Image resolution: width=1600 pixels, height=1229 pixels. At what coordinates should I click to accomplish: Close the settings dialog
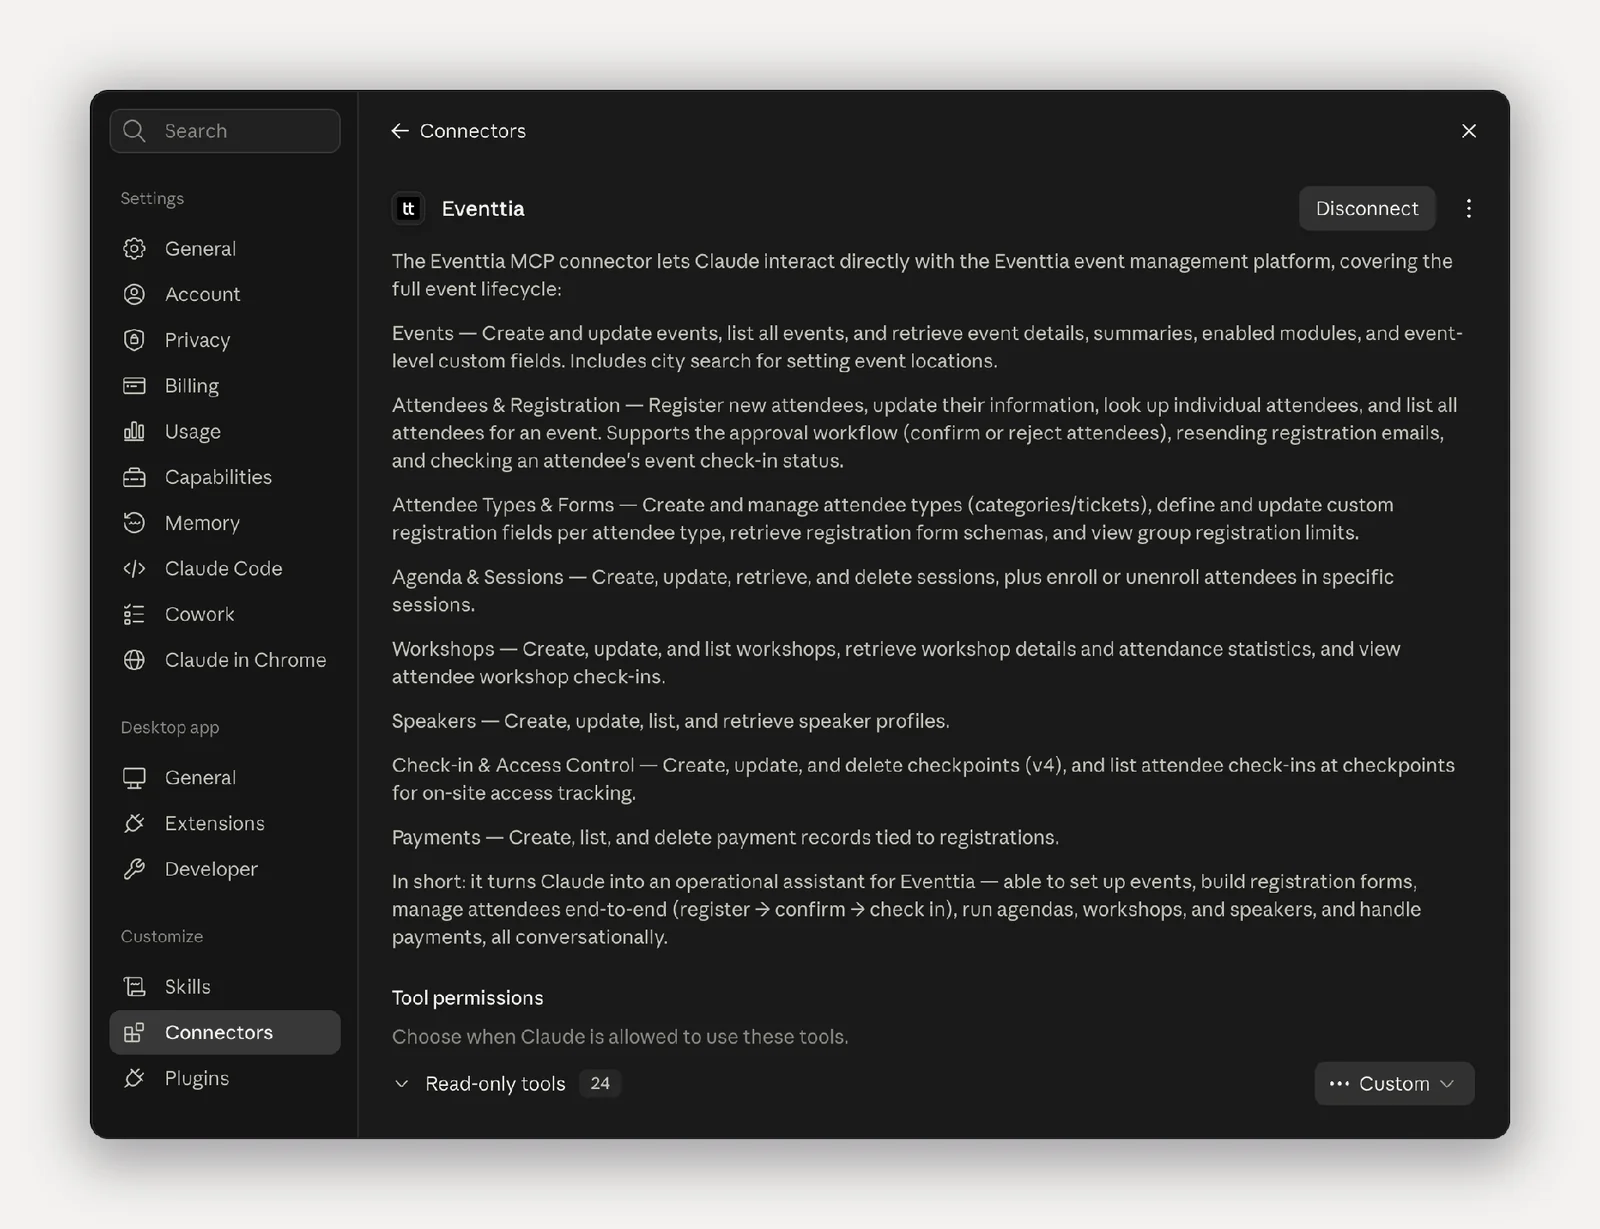1469,131
